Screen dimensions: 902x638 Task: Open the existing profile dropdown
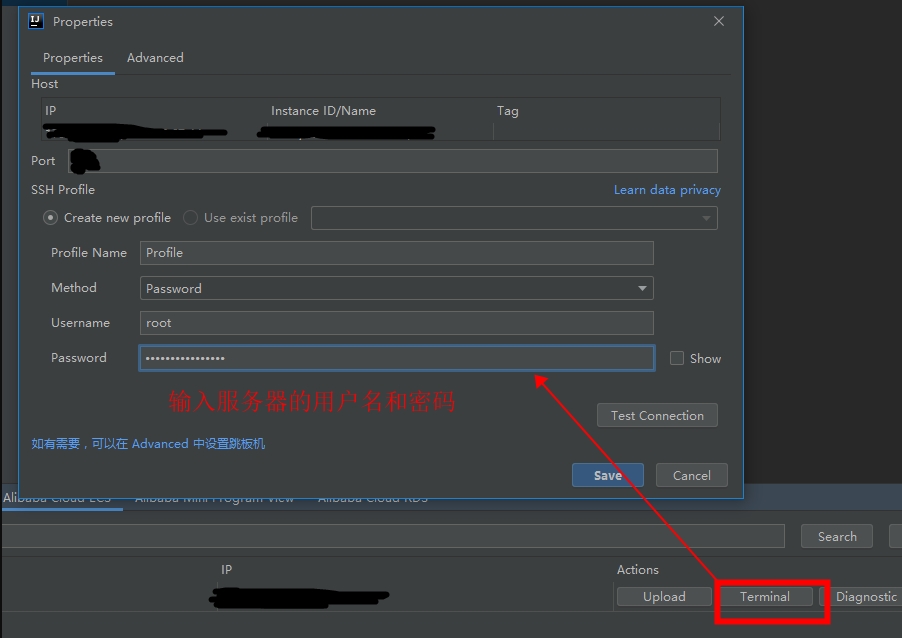tap(513, 218)
